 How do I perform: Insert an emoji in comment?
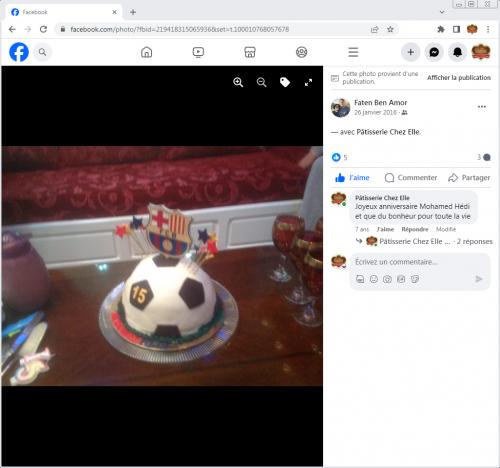click(374, 279)
